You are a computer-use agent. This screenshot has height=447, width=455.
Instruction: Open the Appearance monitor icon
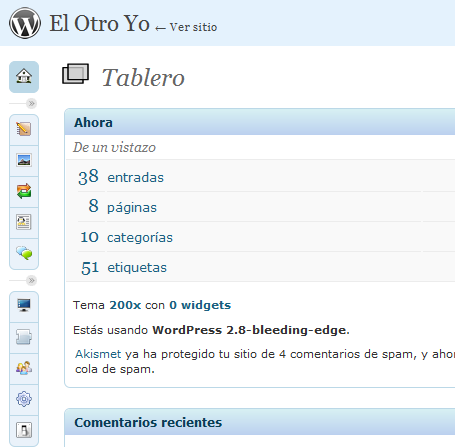click(24, 305)
